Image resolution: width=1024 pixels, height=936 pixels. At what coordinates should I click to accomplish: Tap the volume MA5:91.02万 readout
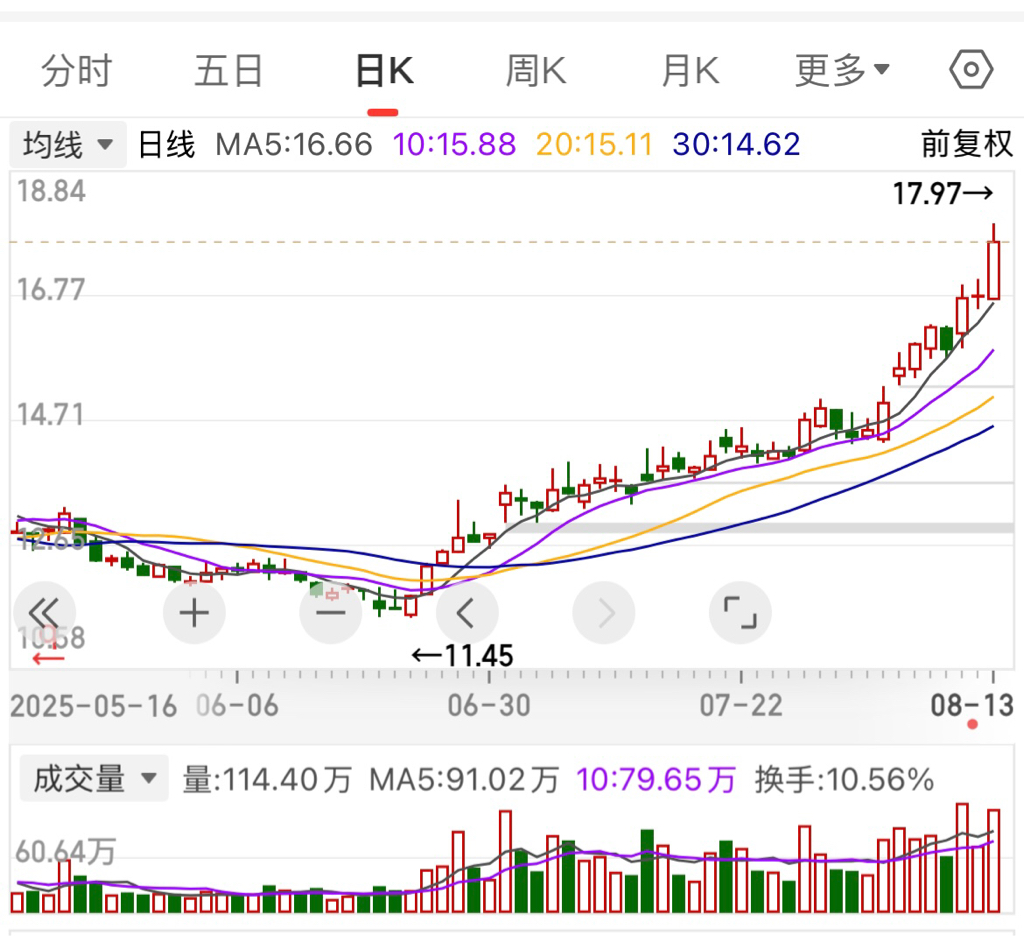pyautogui.click(x=464, y=779)
